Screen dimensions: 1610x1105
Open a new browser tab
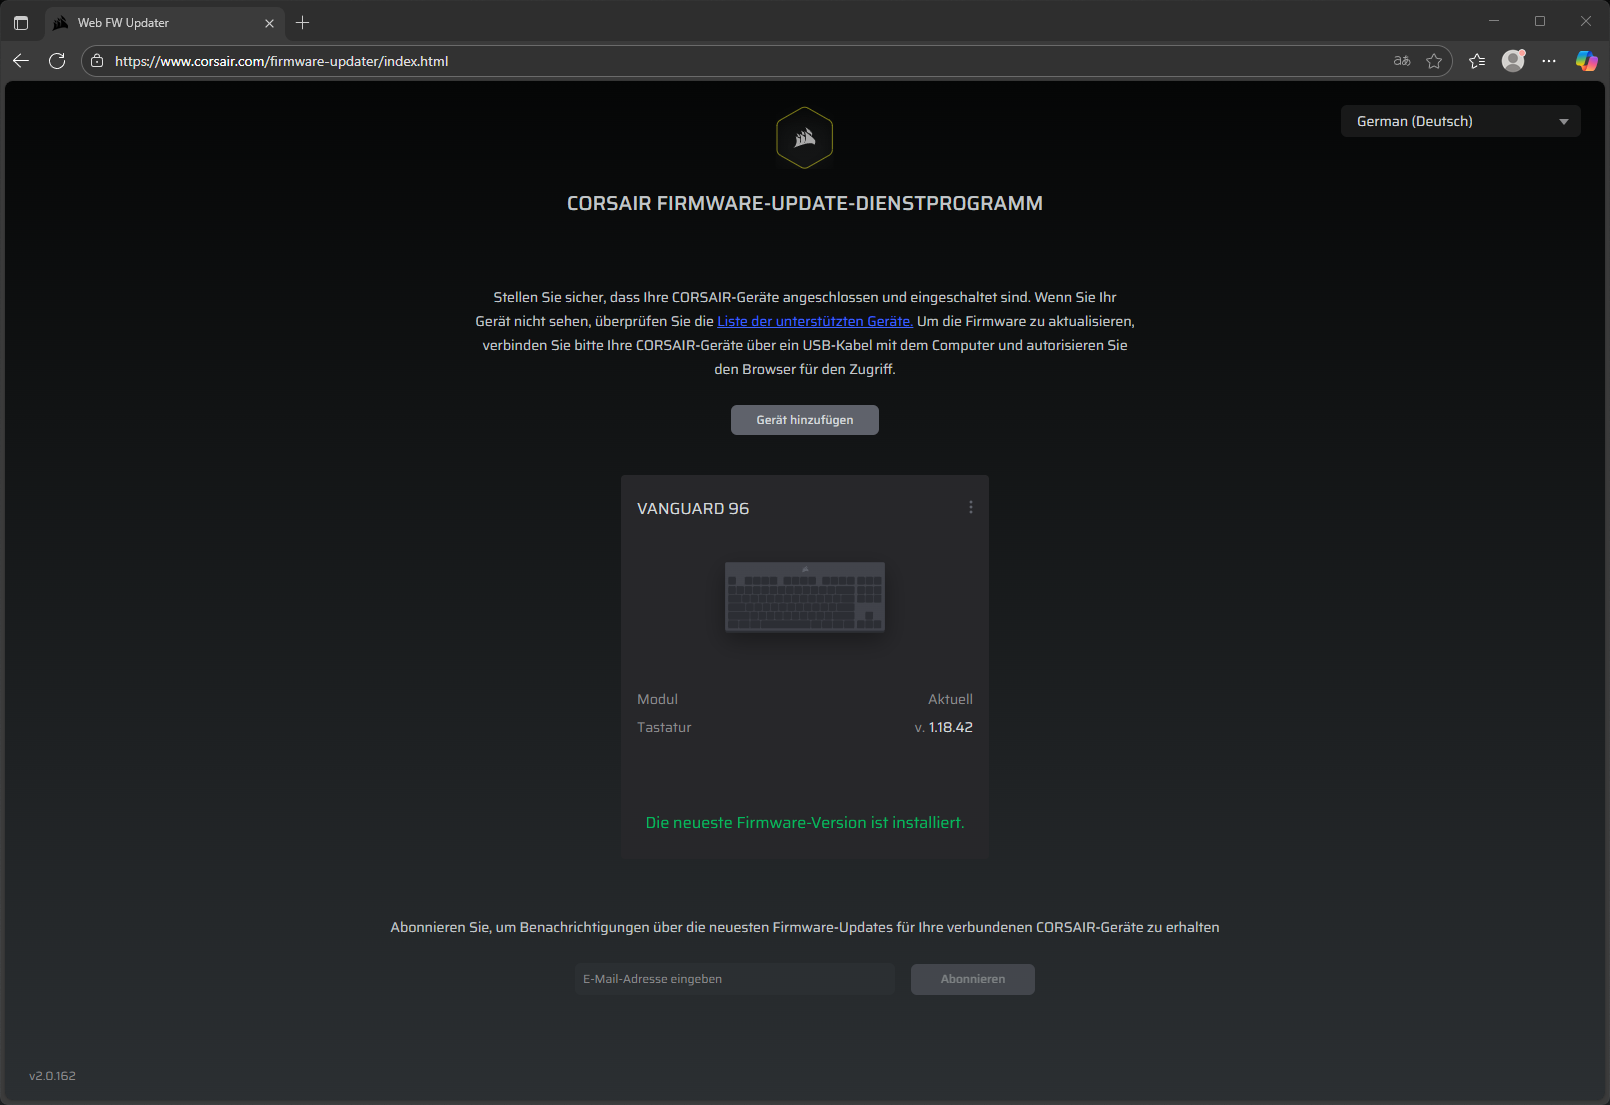[x=303, y=22]
